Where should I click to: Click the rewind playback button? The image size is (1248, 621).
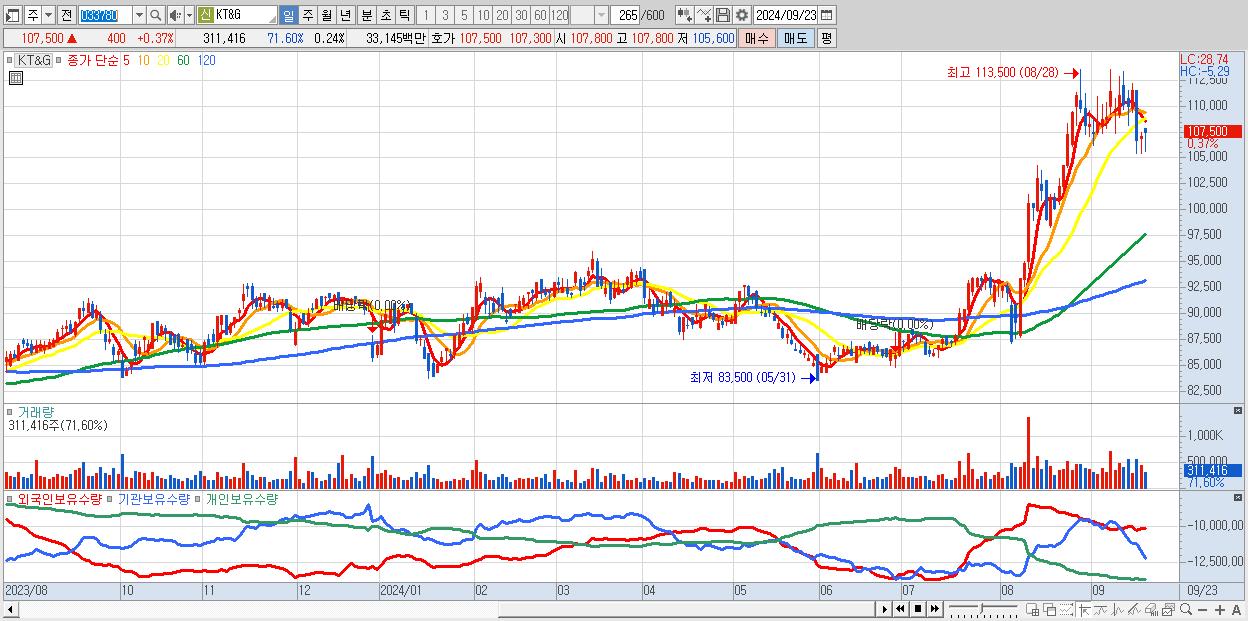point(900,610)
